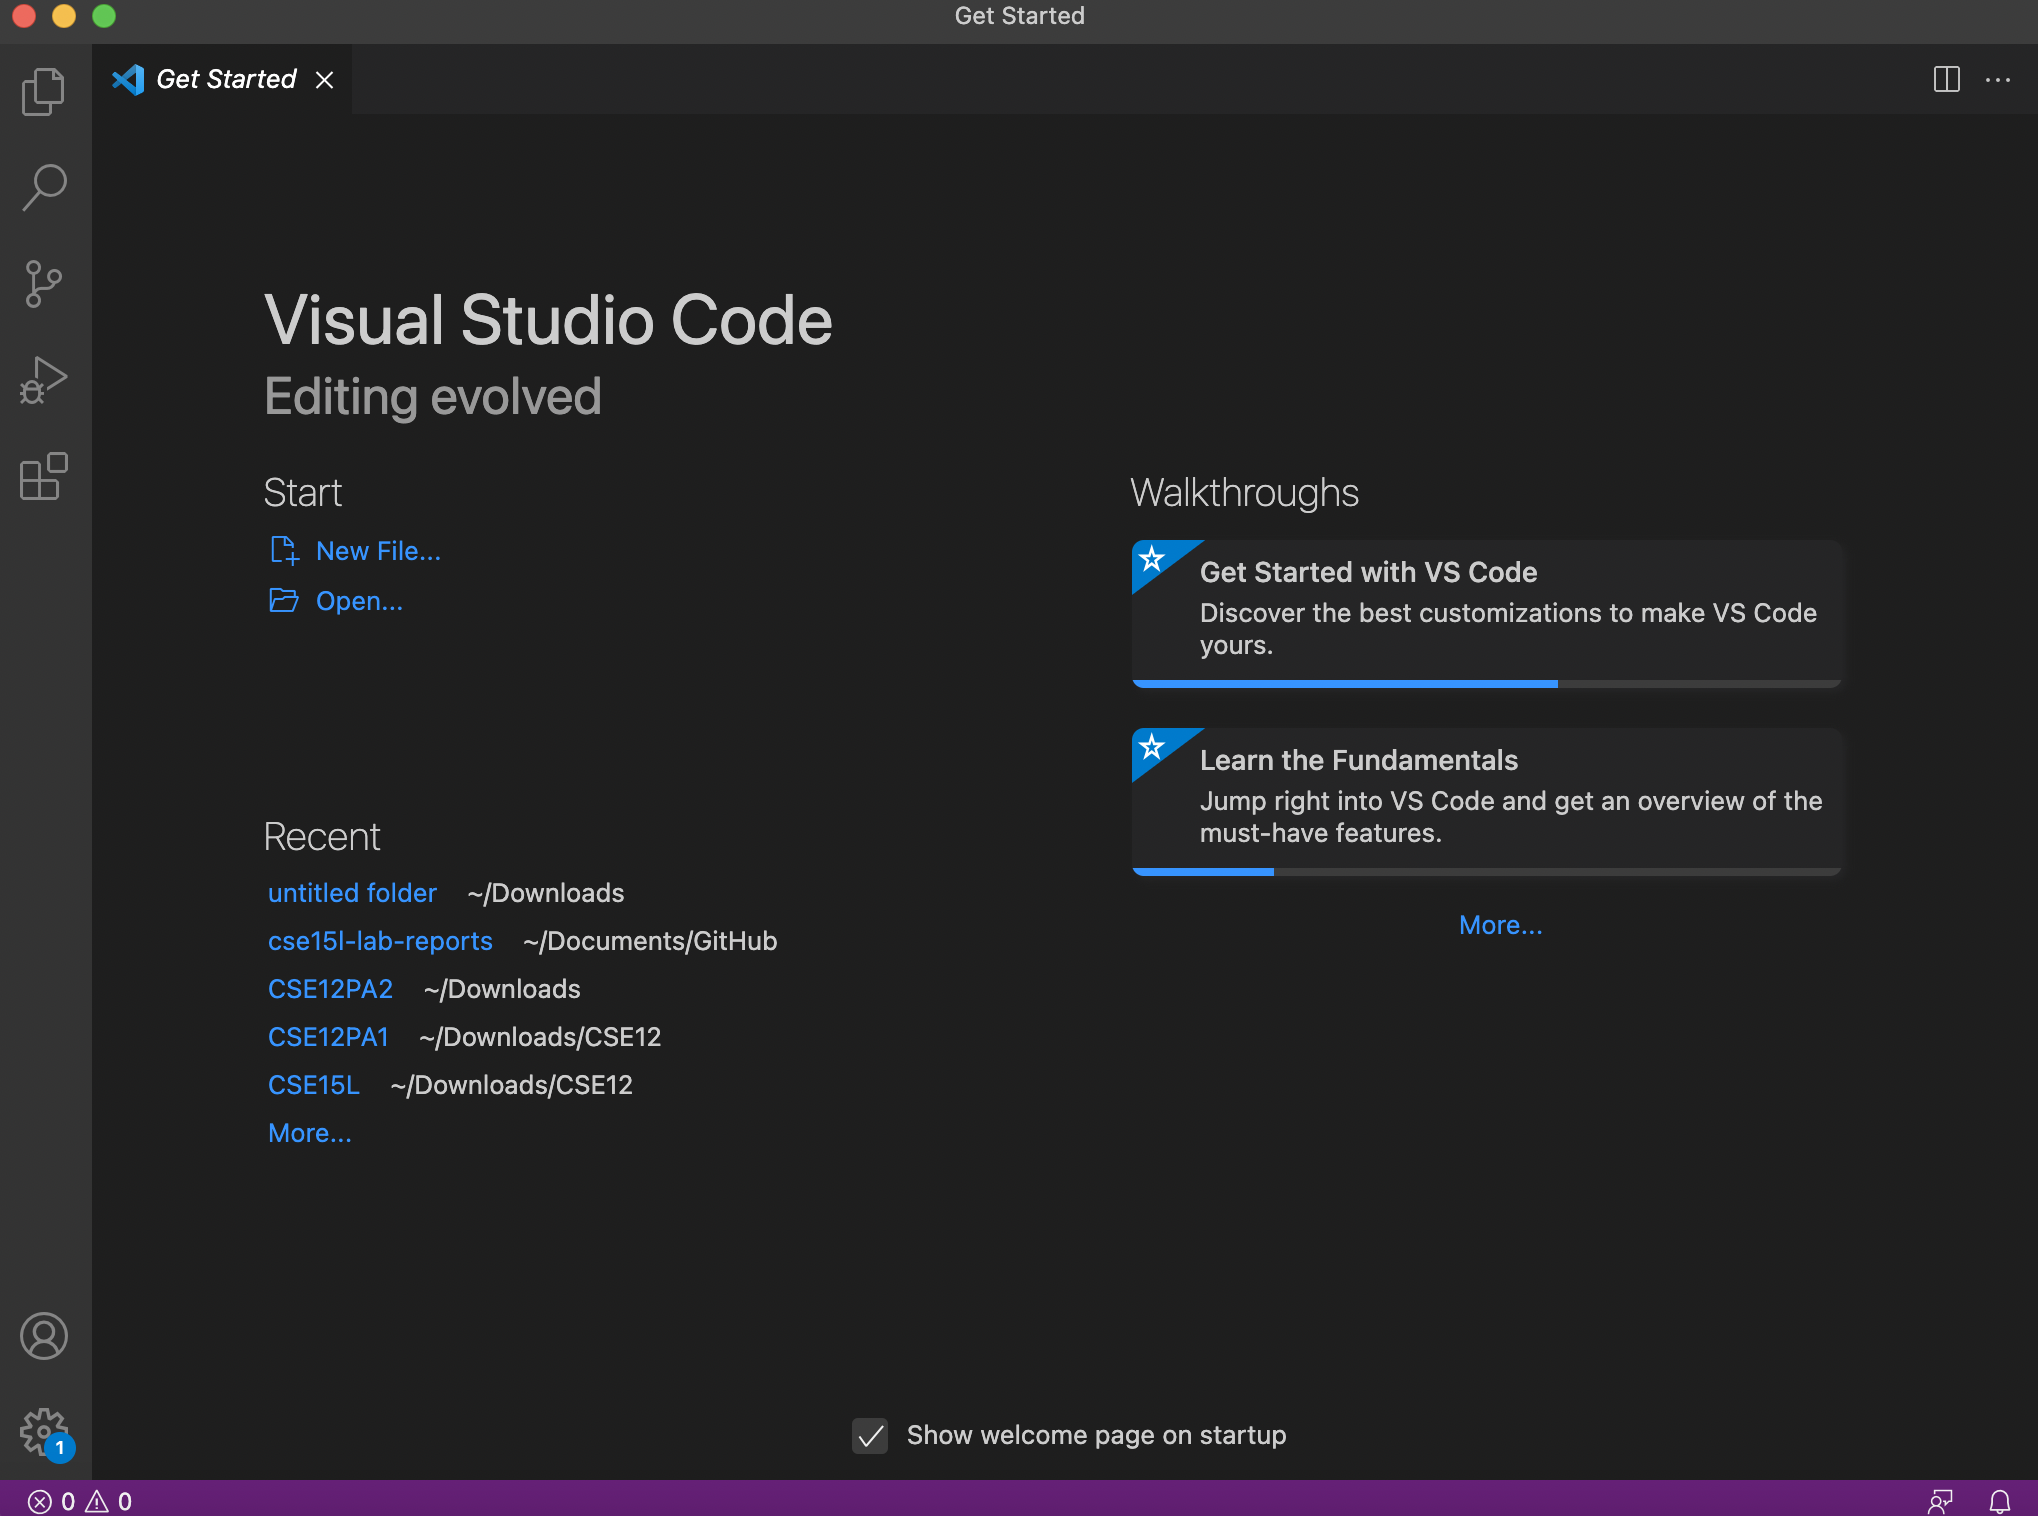Open the Search view icon
Screen dimensions: 2038x1516
[44, 187]
